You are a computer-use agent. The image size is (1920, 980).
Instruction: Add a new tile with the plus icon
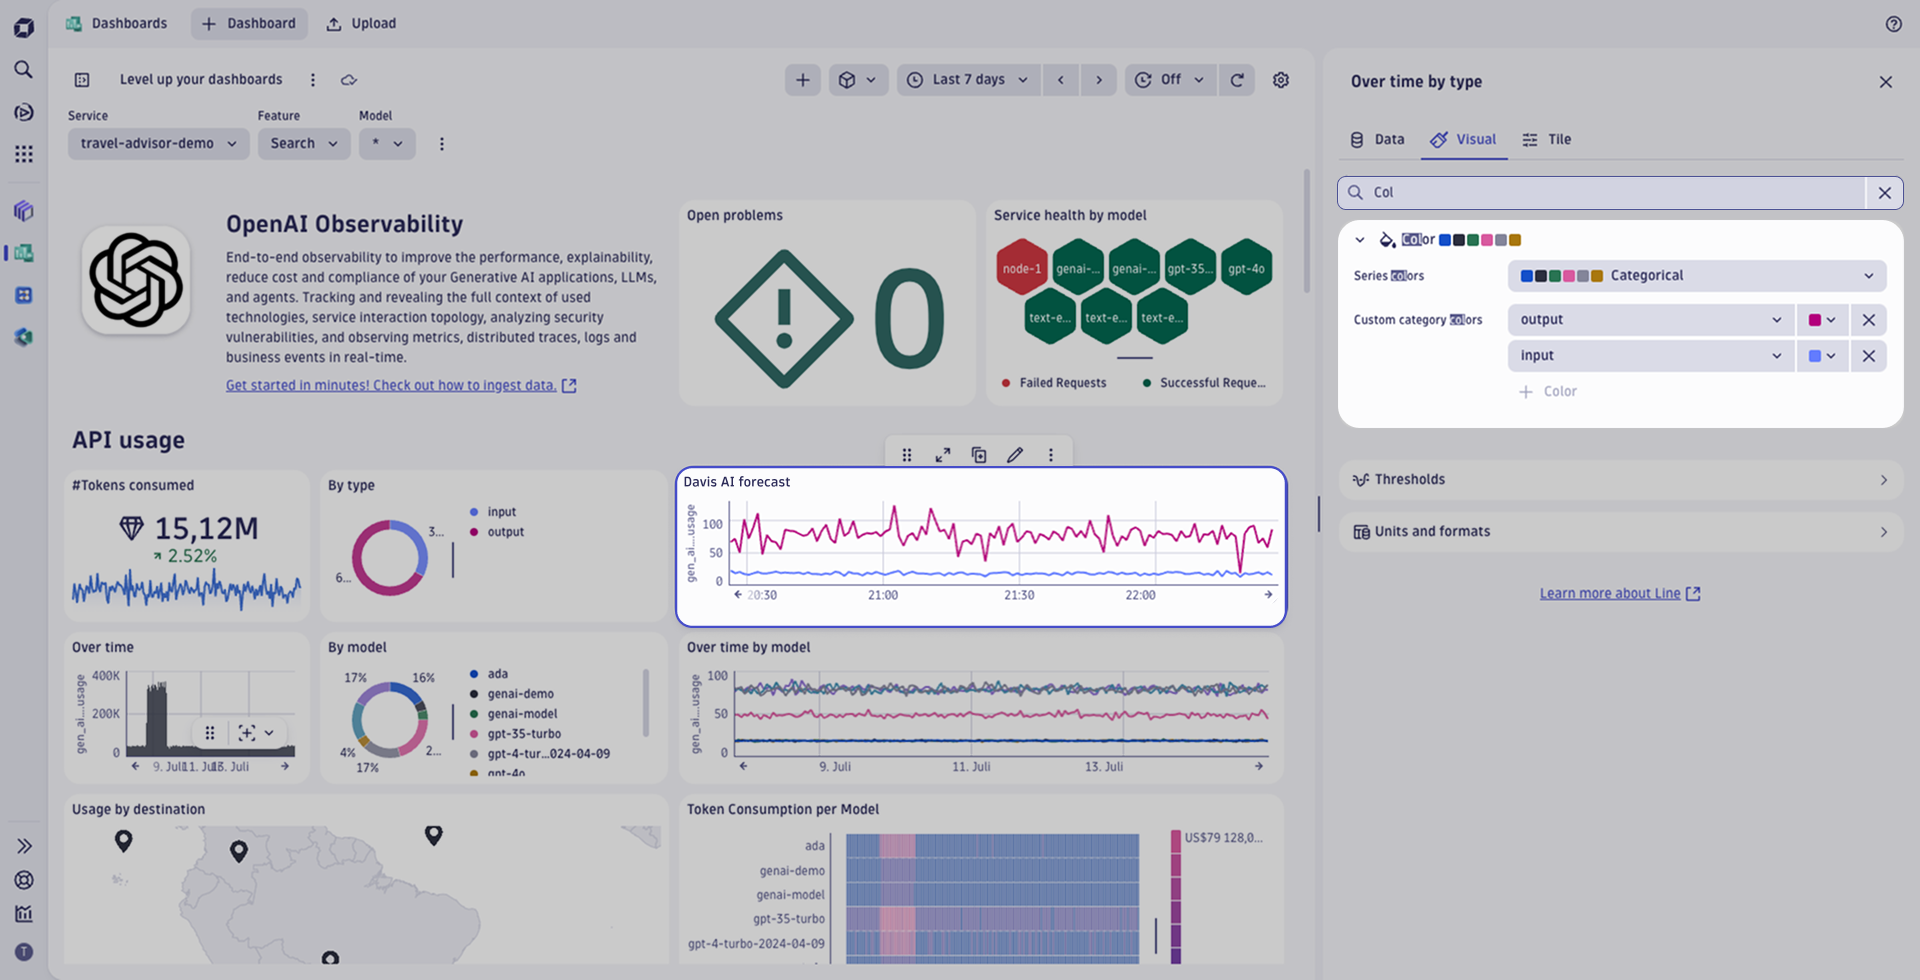point(803,79)
